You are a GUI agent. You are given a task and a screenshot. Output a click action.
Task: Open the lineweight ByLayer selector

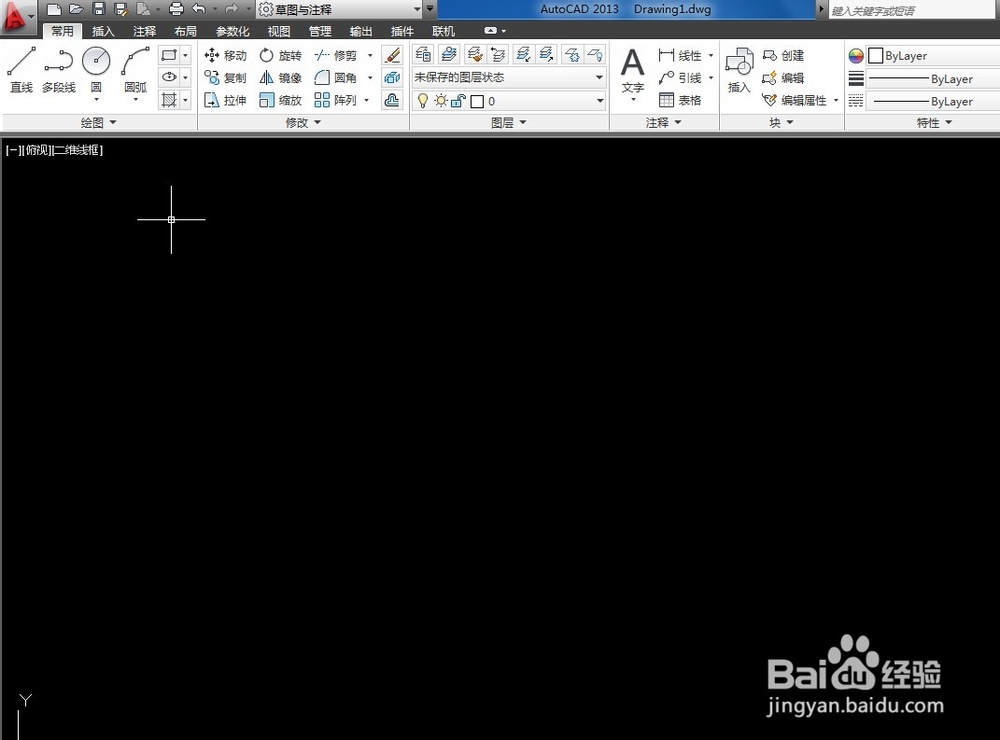[x=933, y=78]
